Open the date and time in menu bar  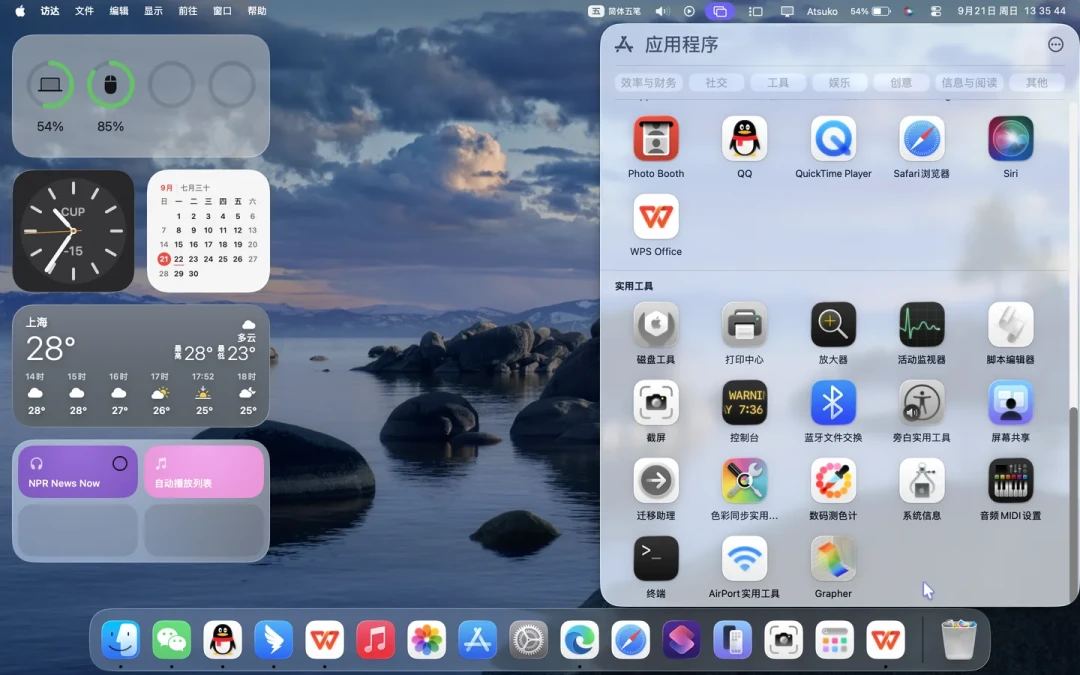pyautogui.click(x=1012, y=11)
